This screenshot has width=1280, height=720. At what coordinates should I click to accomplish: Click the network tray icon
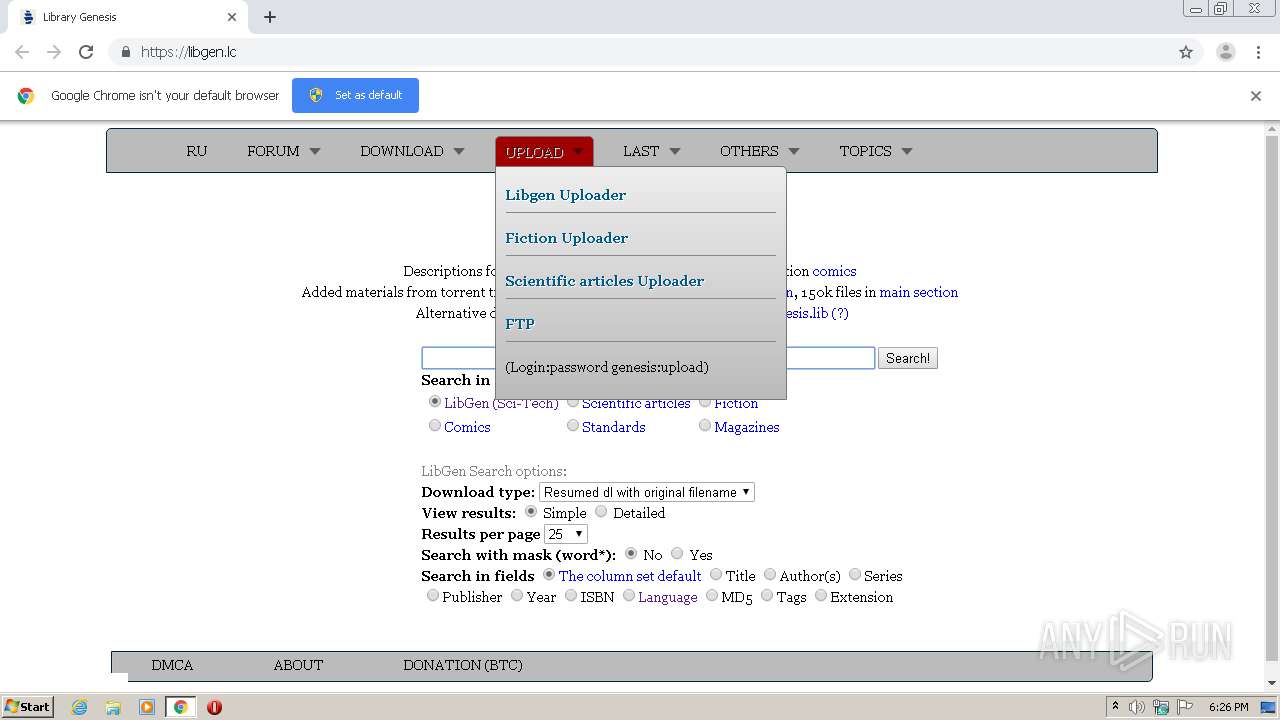point(1161,707)
